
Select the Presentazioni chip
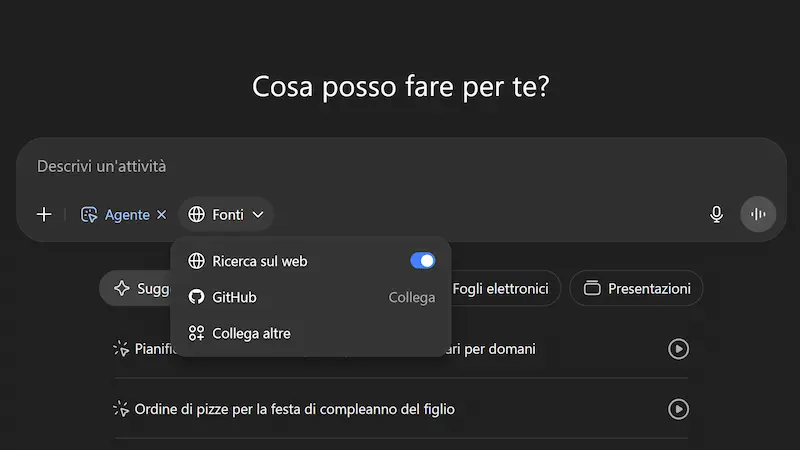[x=636, y=288]
